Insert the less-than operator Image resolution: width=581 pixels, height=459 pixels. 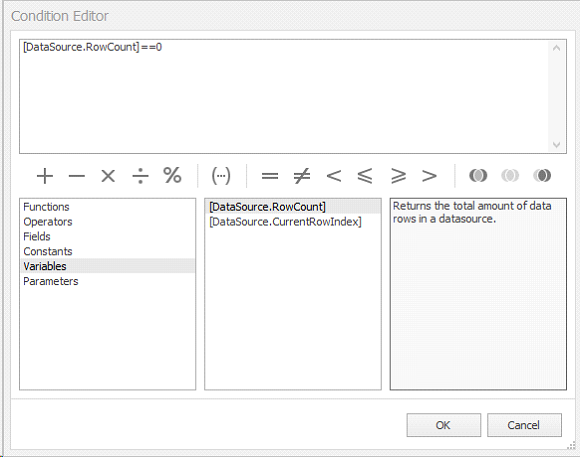tap(333, 176)
